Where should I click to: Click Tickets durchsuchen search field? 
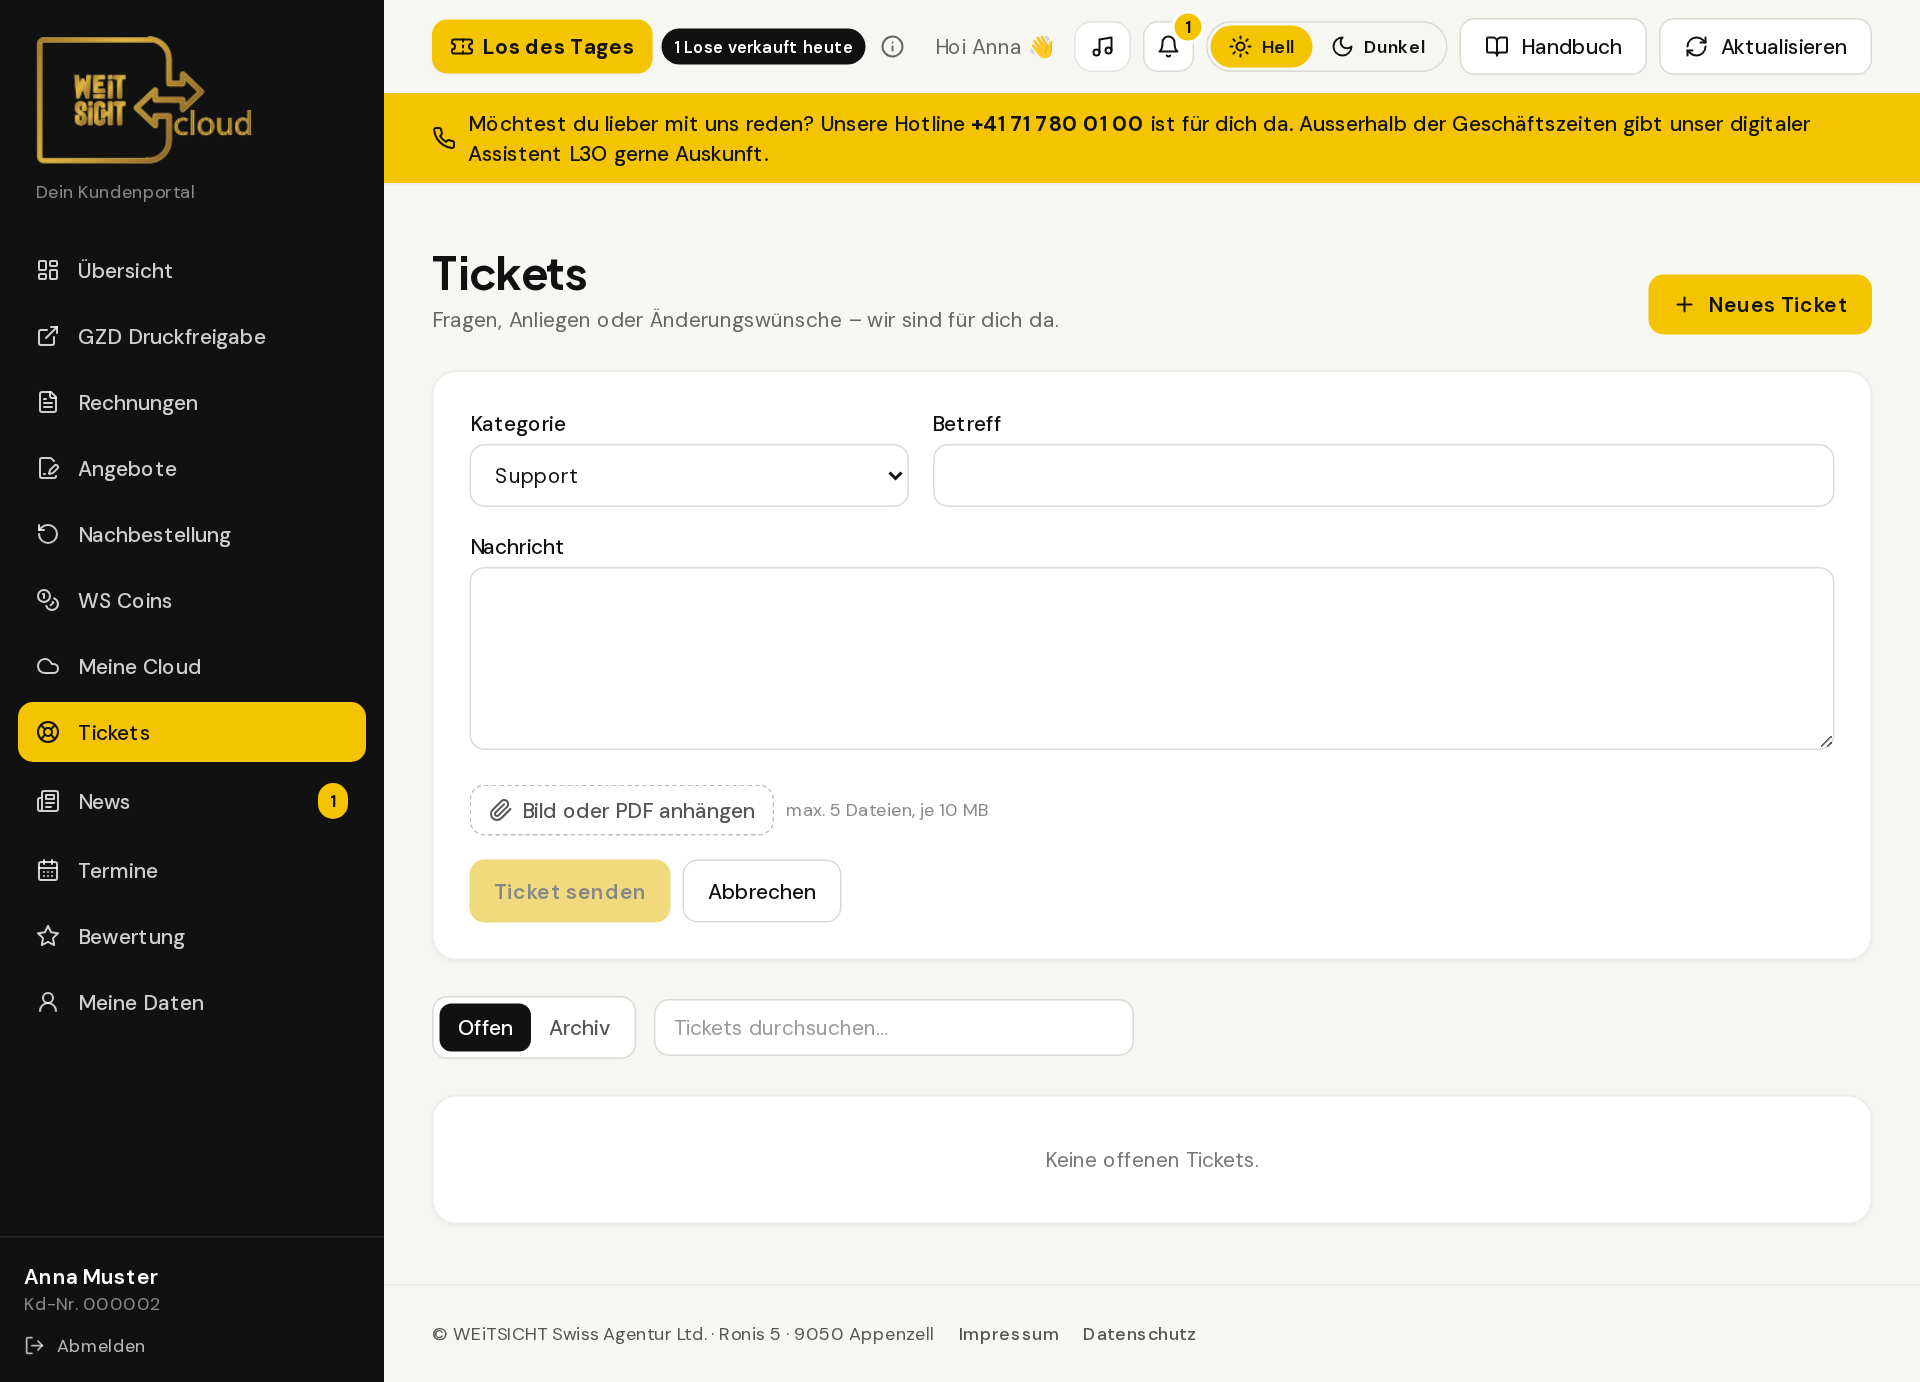894,1027
